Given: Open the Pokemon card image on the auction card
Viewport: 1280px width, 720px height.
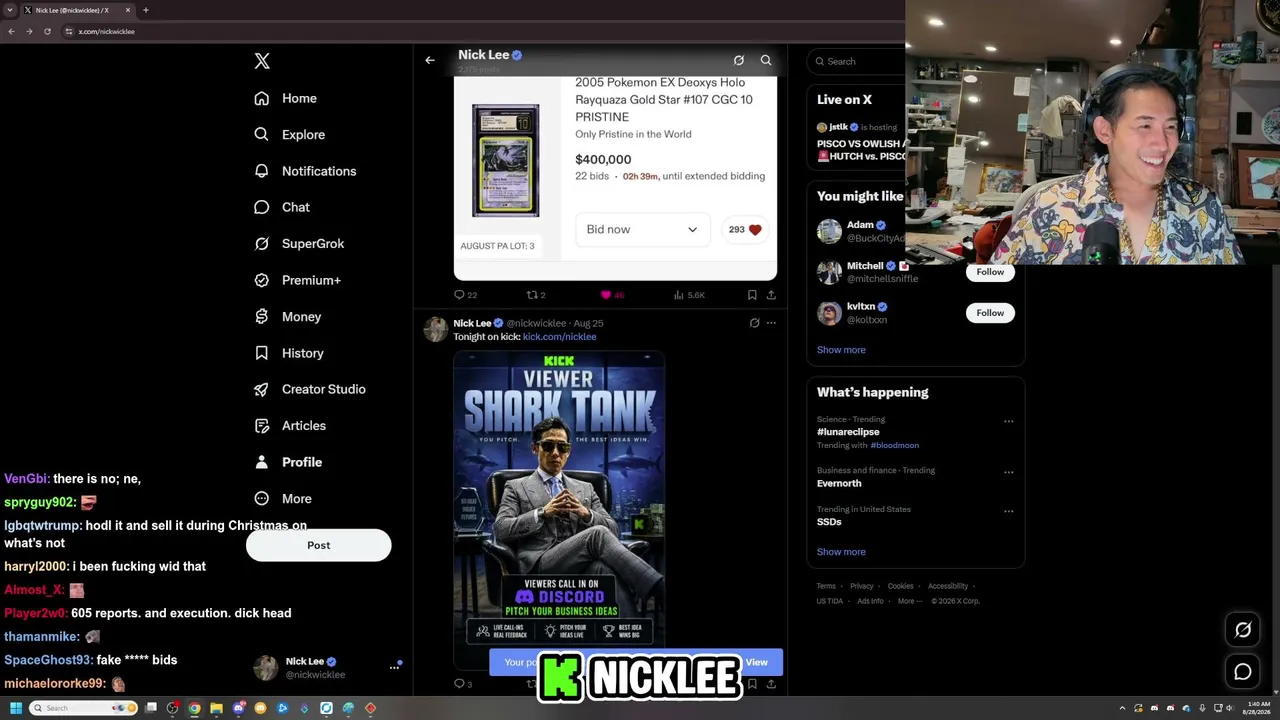Looking at the screenshot, I should tap(505, 160).
